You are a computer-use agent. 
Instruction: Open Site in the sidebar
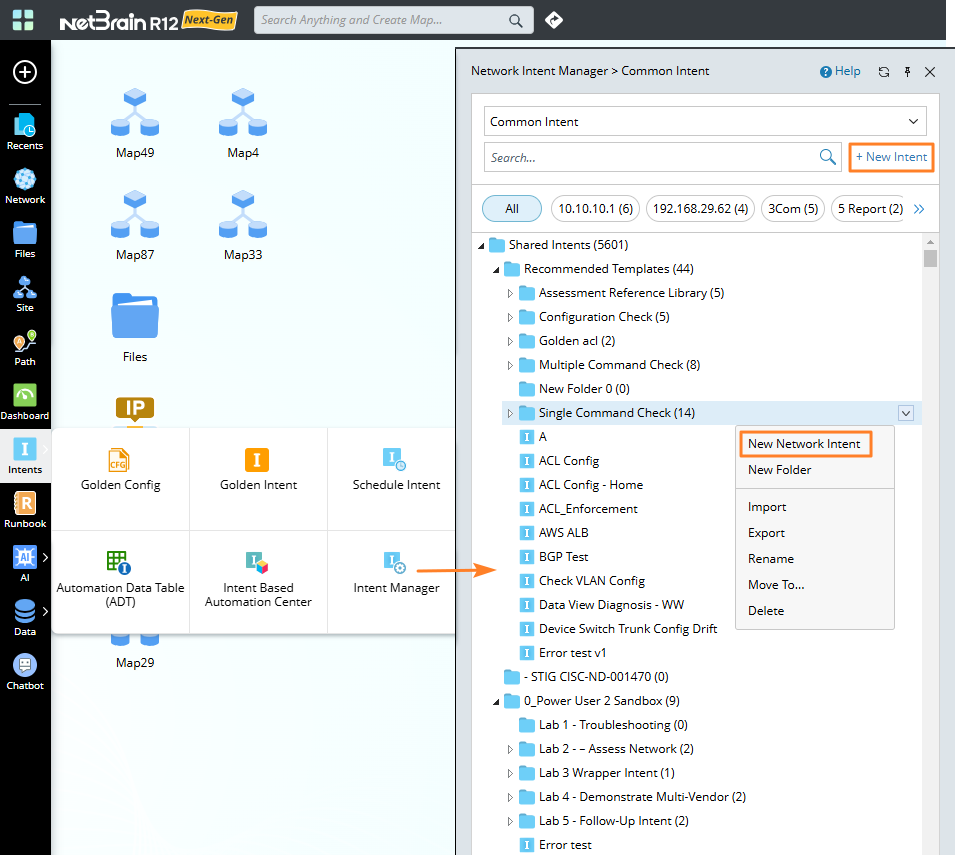pos(25,294)
